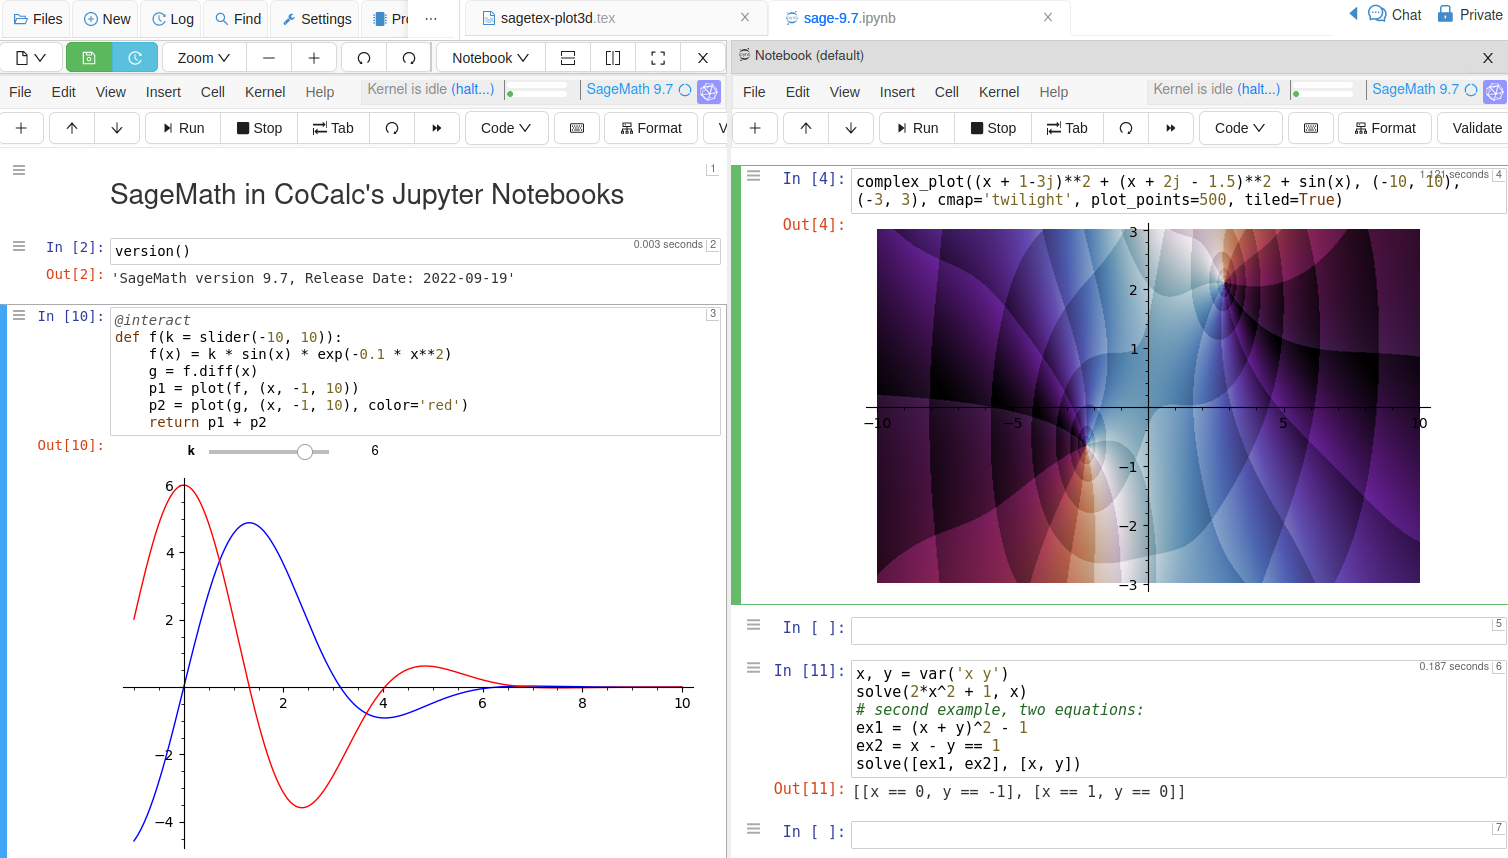Viewport: 1508px width, 858px height.
Task: Open the Zoom dropdown
Action: pyautogui.click(x=203, y=58)
